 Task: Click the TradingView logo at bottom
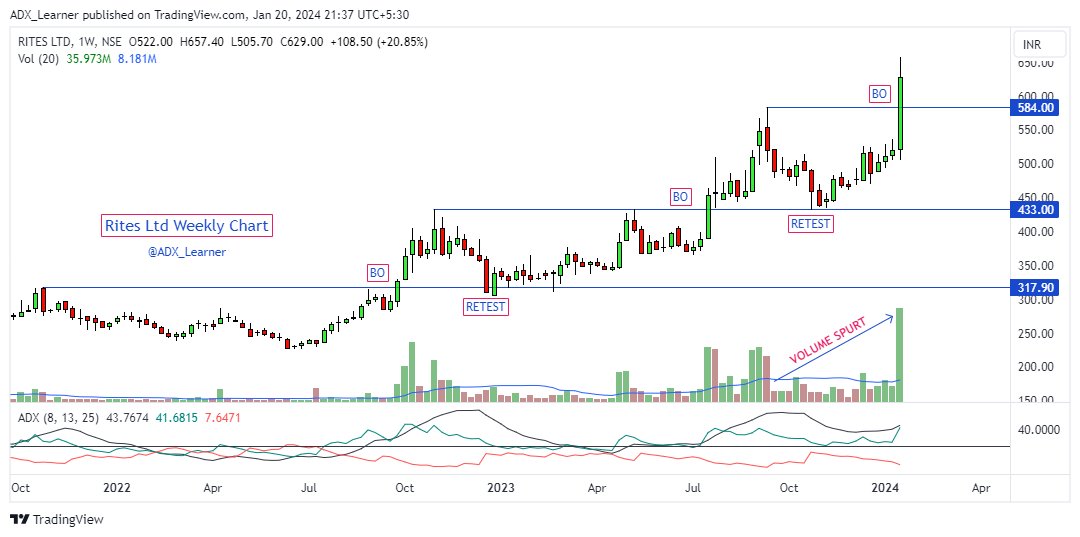coord(56,519)
